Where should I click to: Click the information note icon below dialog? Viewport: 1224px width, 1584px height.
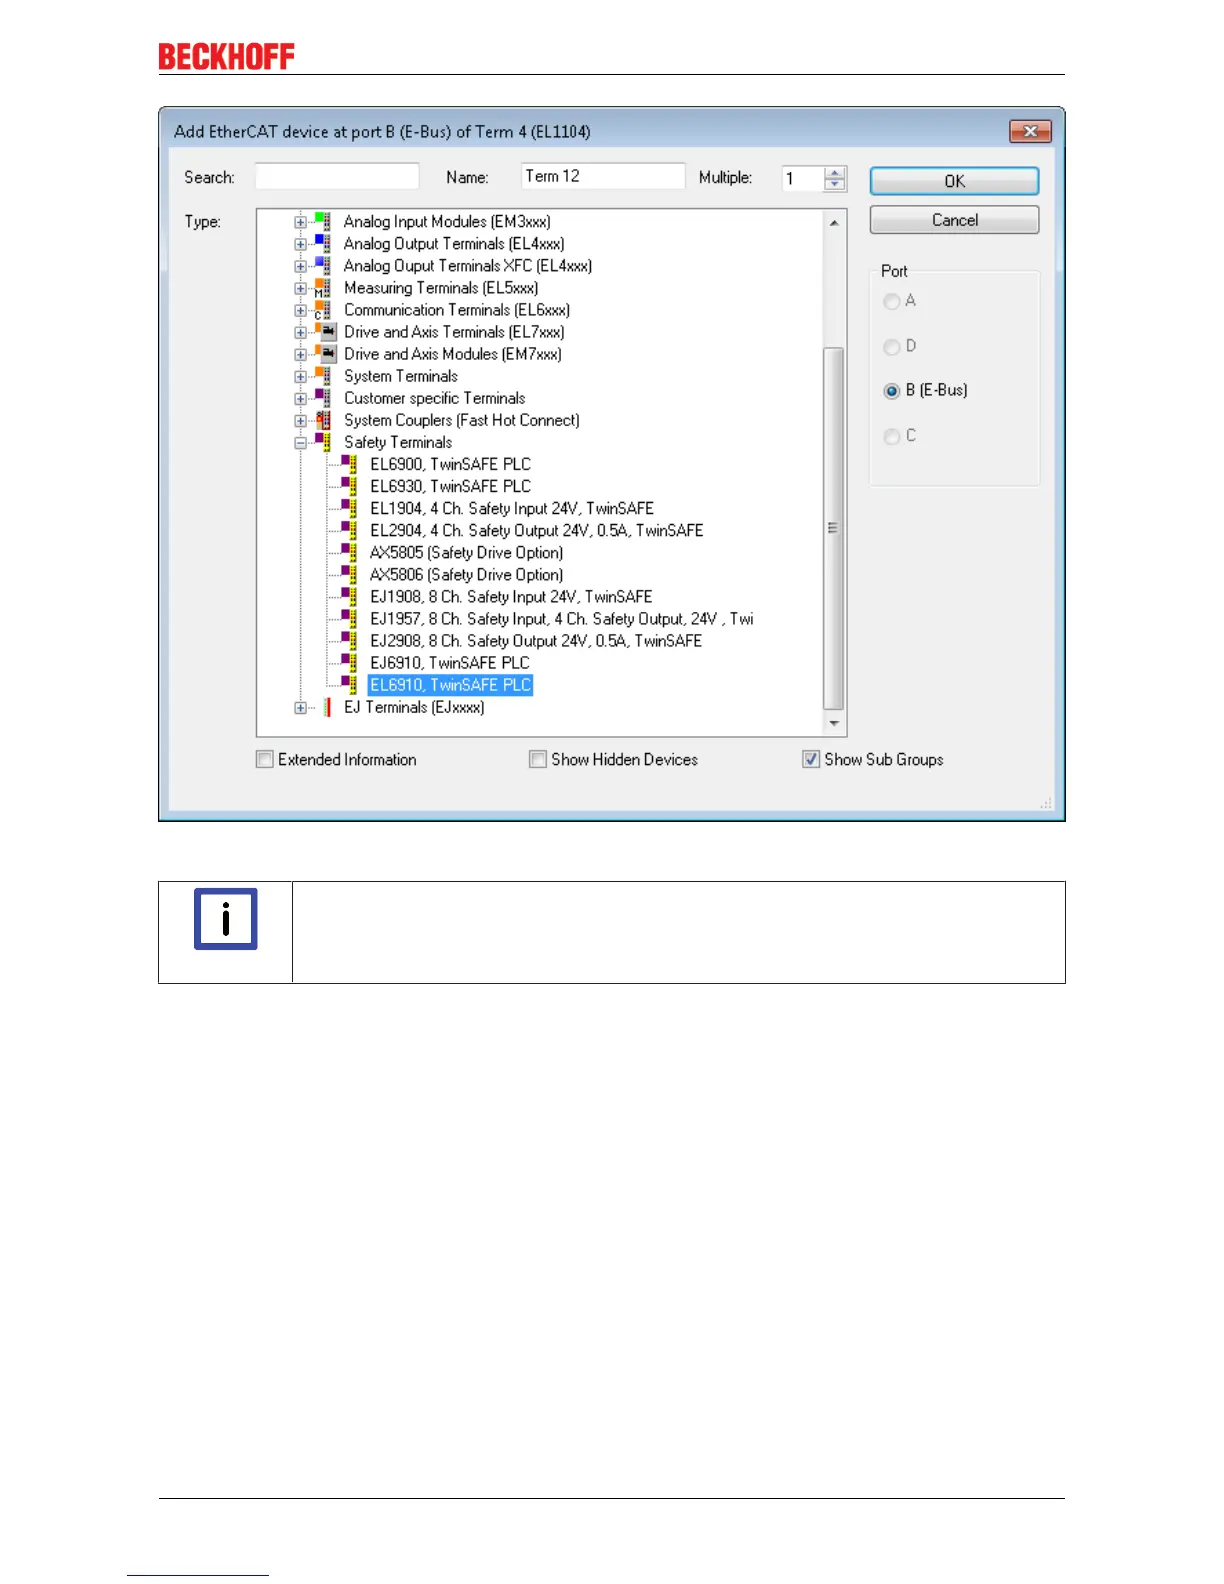pyautogui.click(x=226, y=919)
